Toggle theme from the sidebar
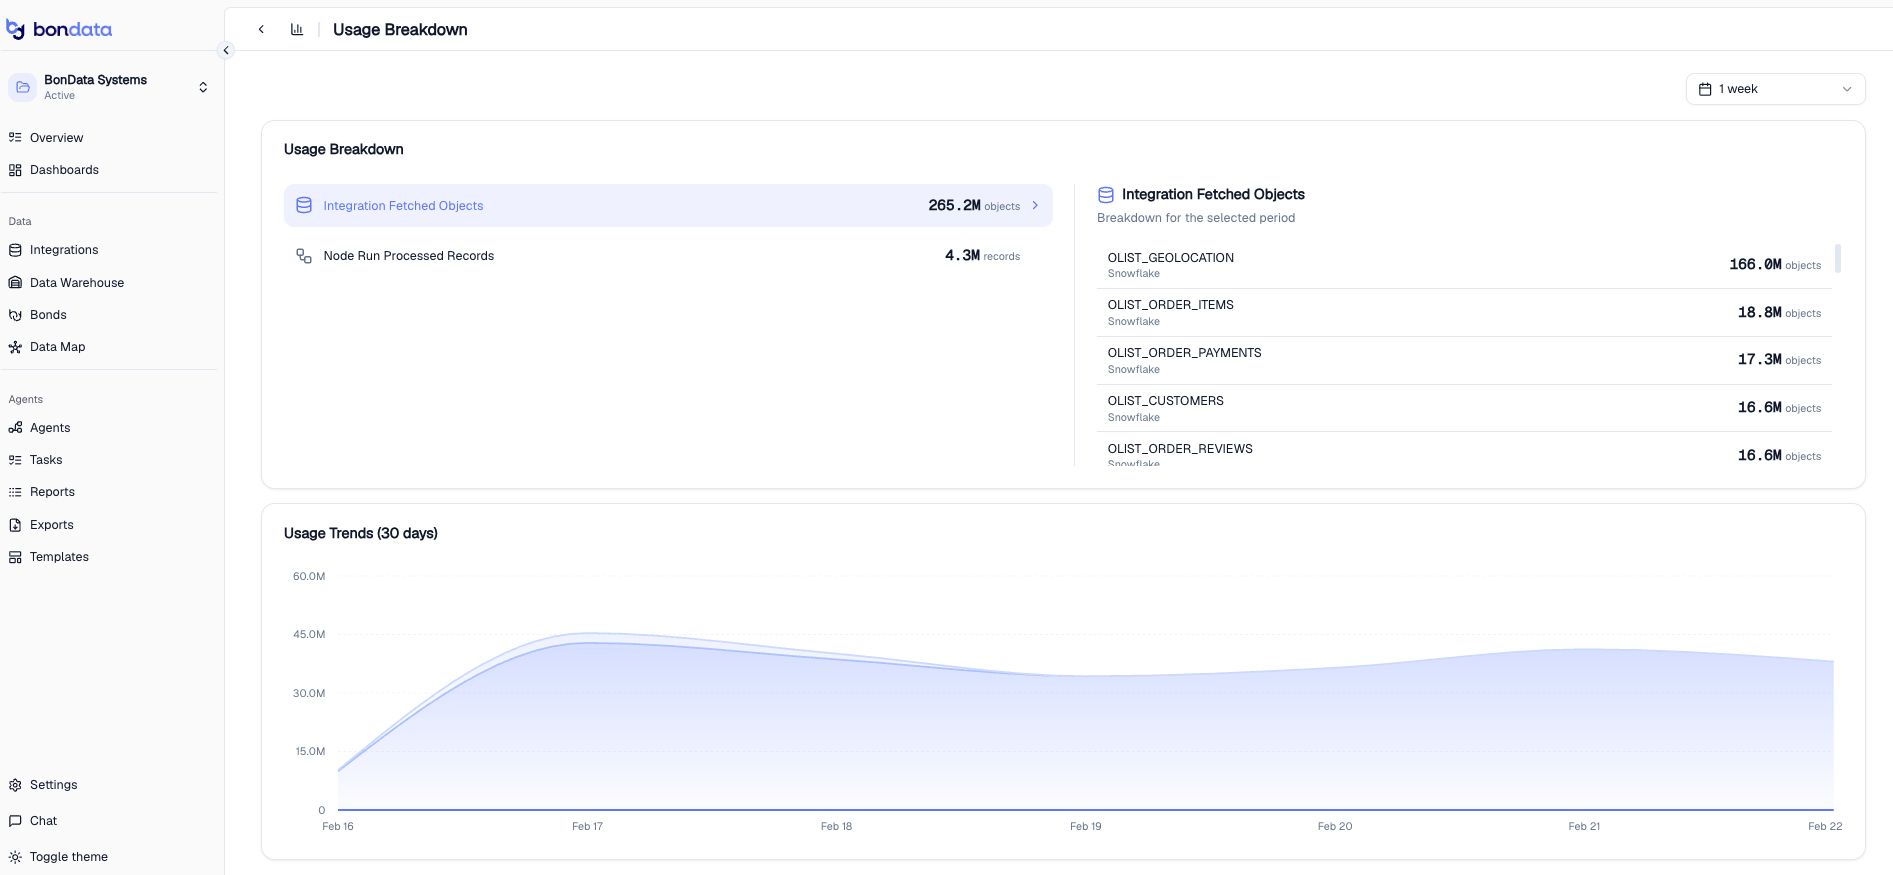 [x=58, y=857]
